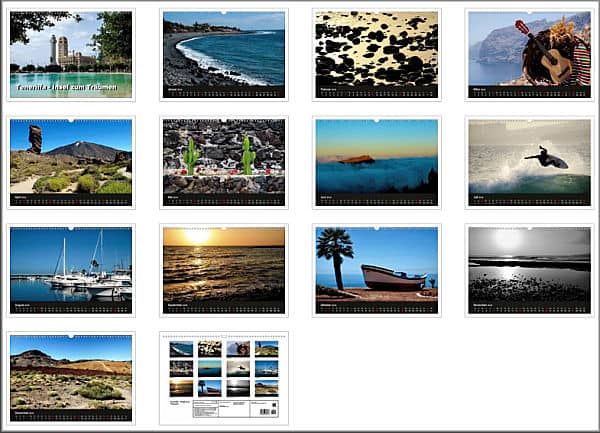
Task: Open the island above clouds sunset page
Action: click(x=377, y=163)
